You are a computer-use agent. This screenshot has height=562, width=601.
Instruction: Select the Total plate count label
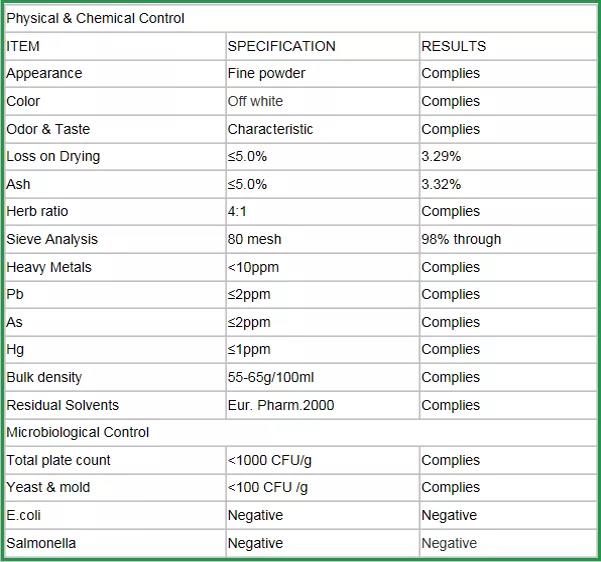click(58, 460)
